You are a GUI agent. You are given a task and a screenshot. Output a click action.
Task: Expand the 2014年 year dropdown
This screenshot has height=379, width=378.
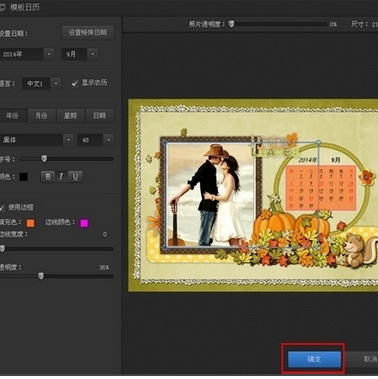[49, 54]
